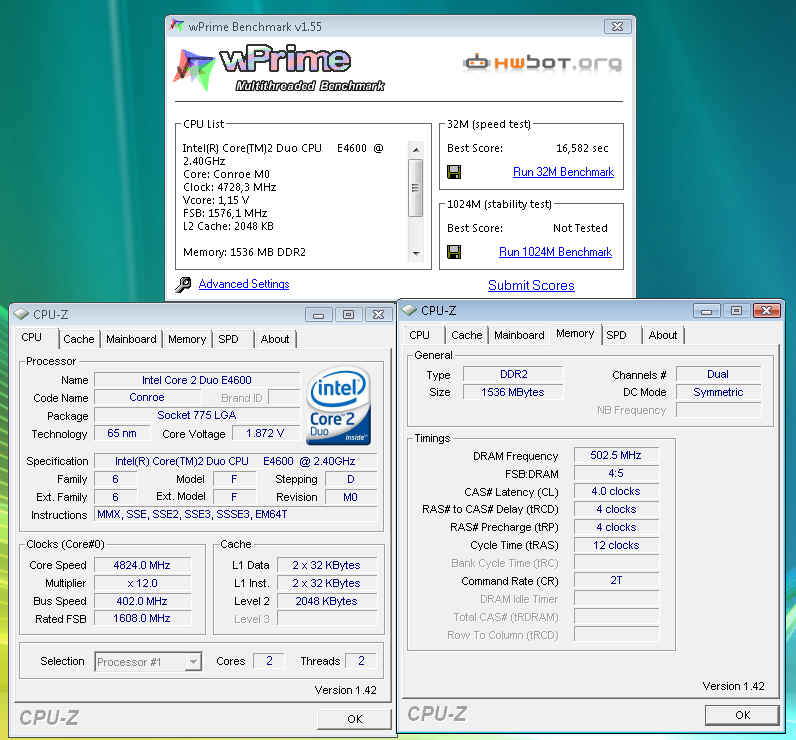Viewport: 796px width, 740px height.
Task: Click the Rated FSB 1608.0 MHz field
Action: click(x=142, y=618)
